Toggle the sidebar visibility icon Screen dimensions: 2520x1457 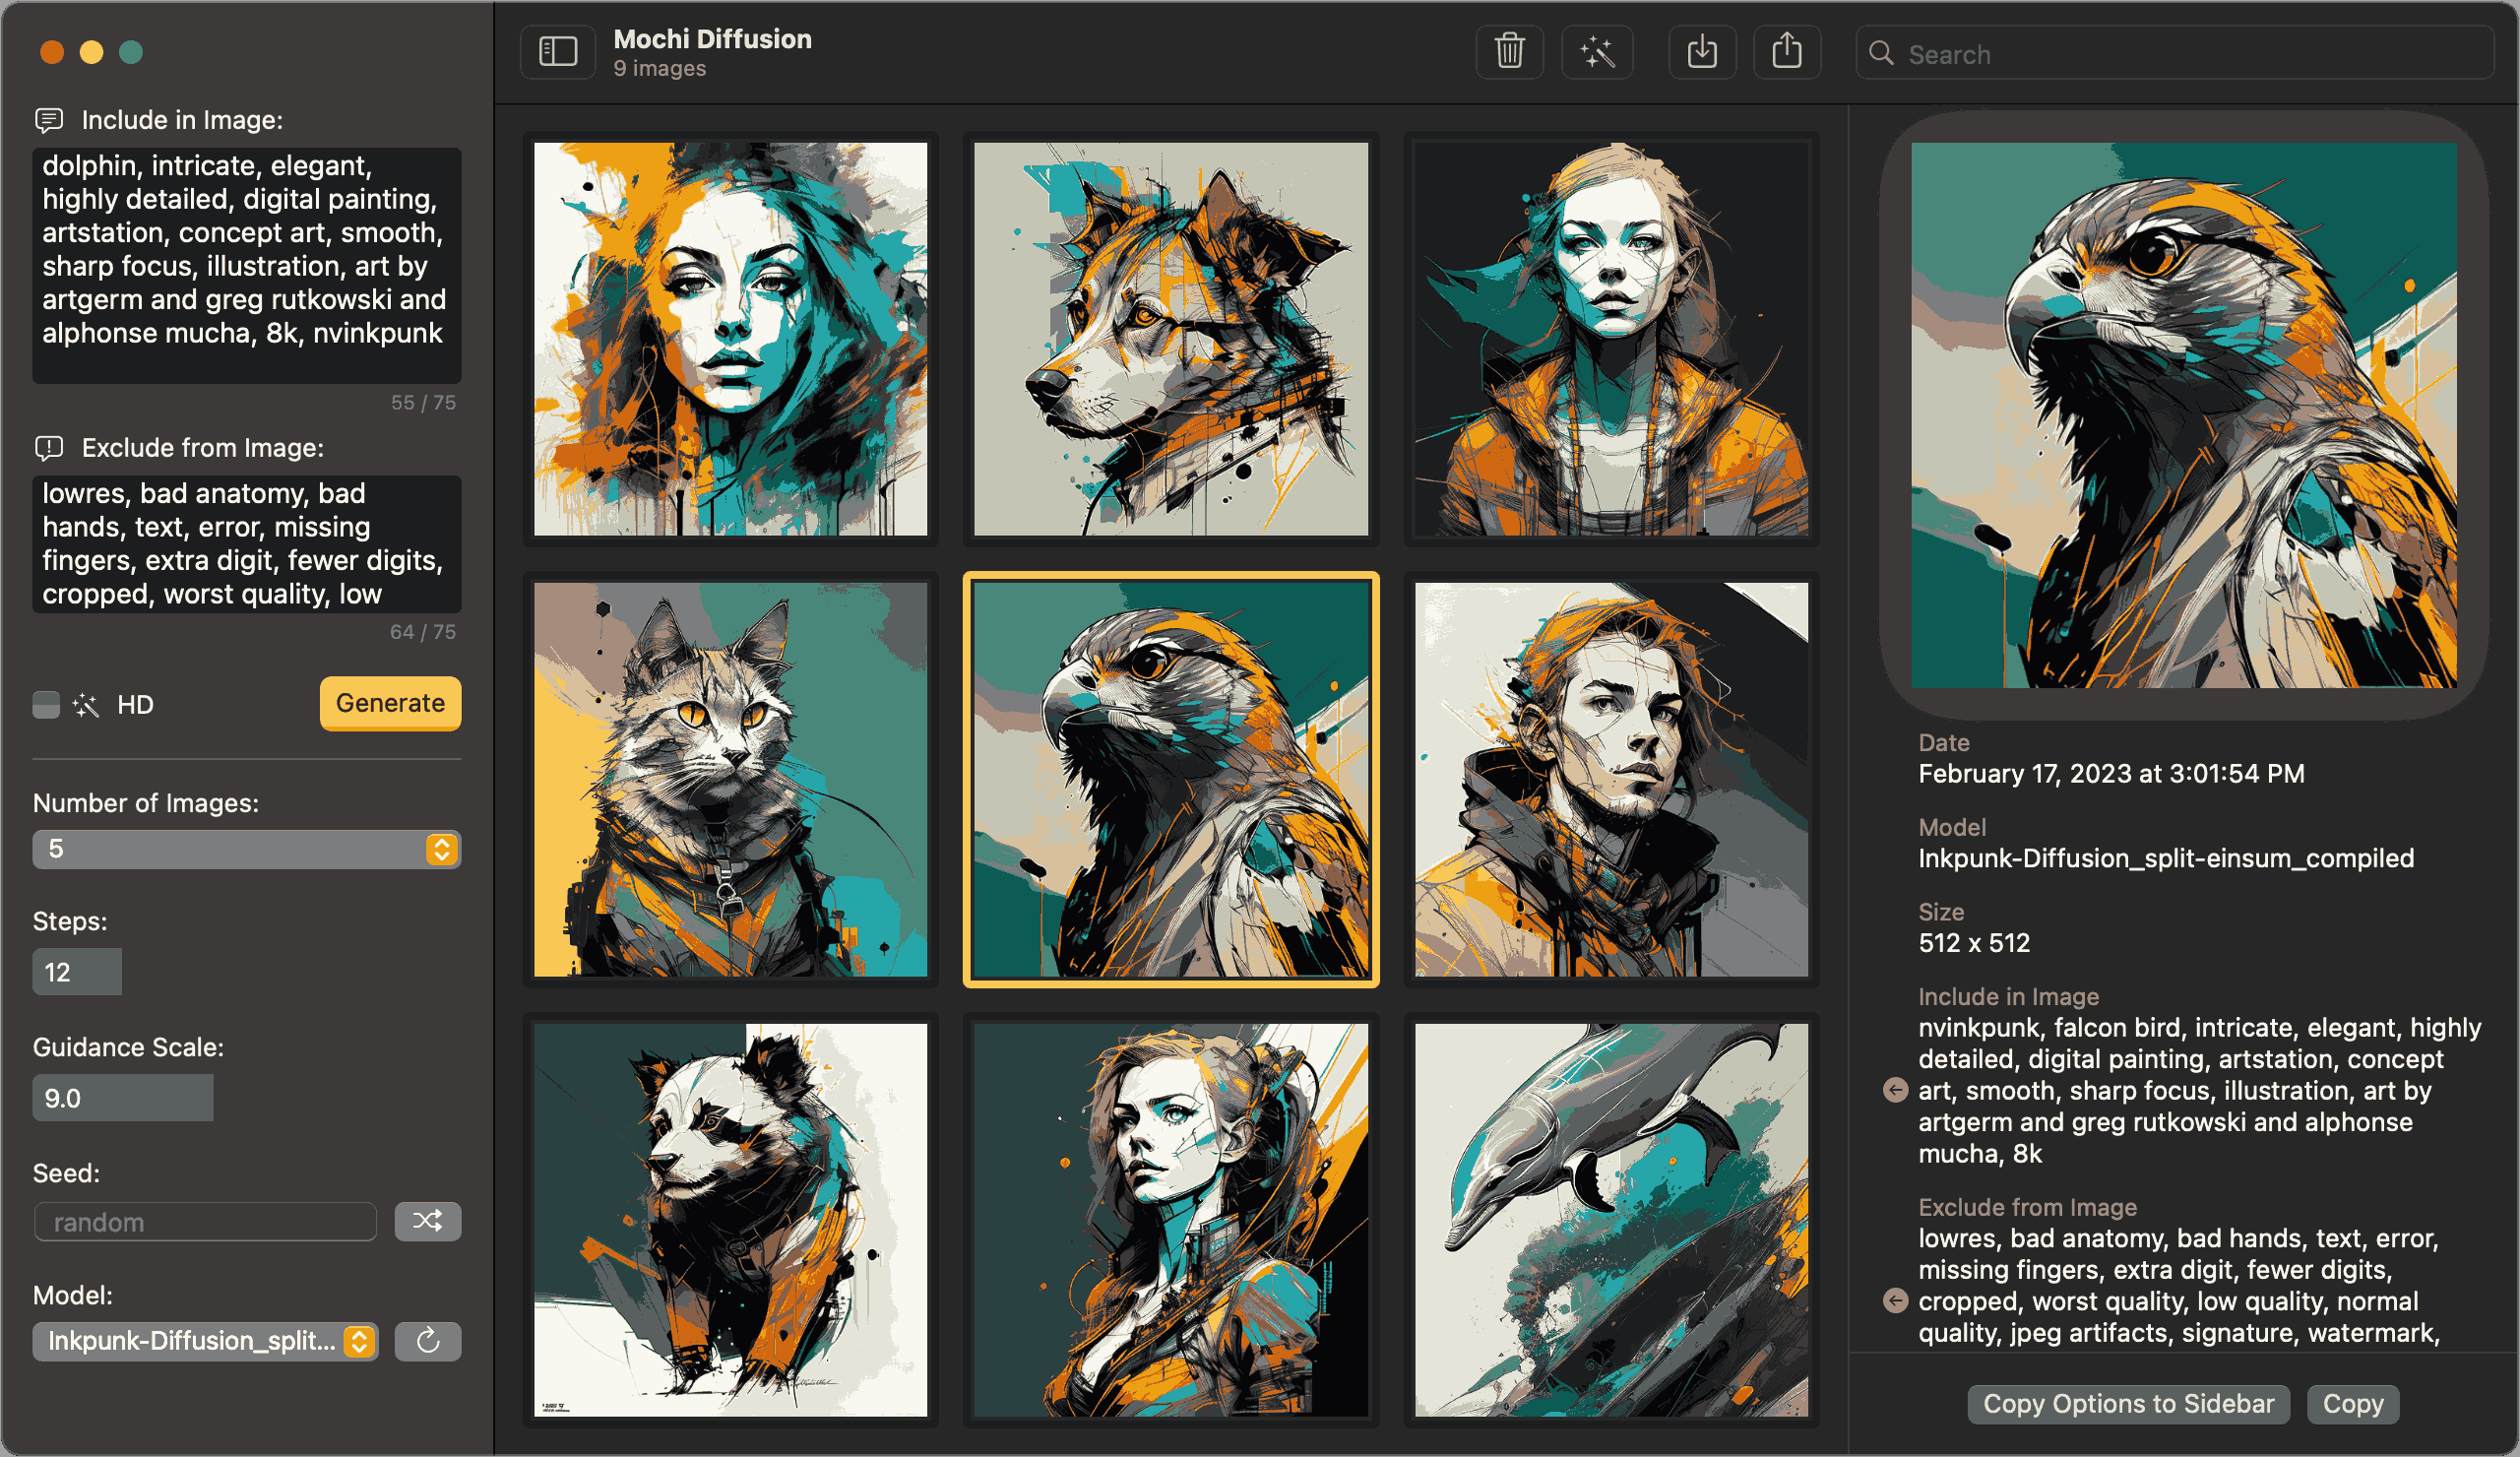tap(558, 52)
